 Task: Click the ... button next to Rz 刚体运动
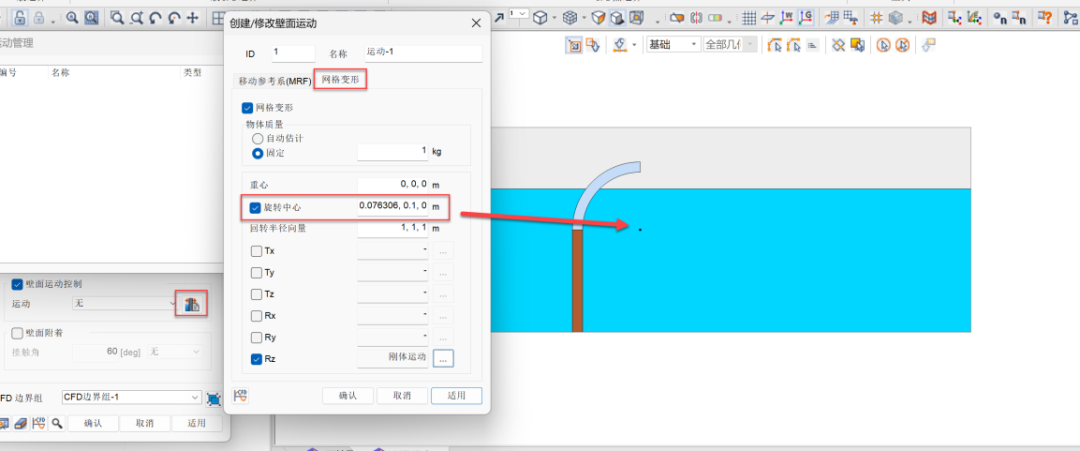[x=444, y=357]
